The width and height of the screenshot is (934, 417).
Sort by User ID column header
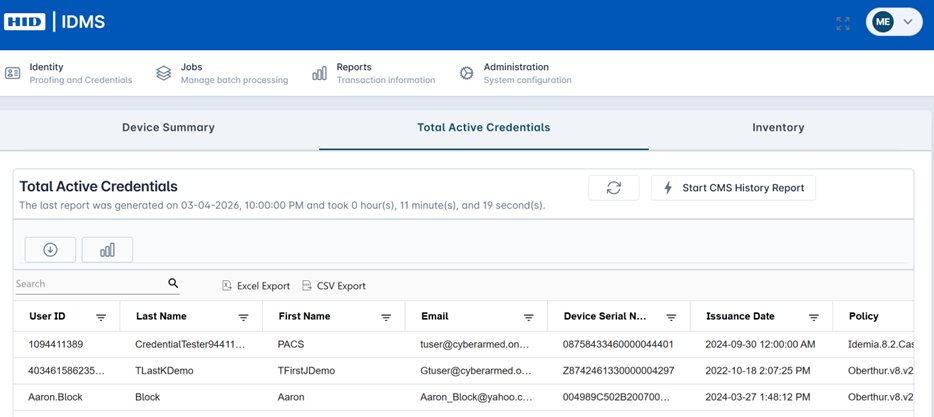click(47, 316)
